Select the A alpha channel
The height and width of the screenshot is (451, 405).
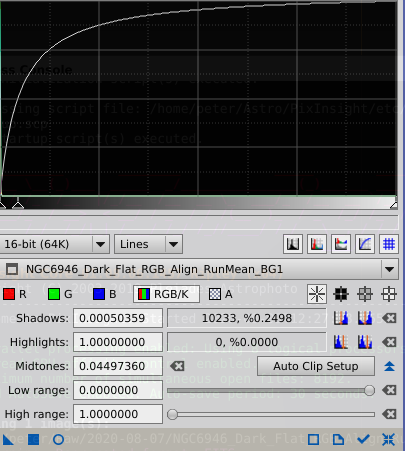pos(220,294)
